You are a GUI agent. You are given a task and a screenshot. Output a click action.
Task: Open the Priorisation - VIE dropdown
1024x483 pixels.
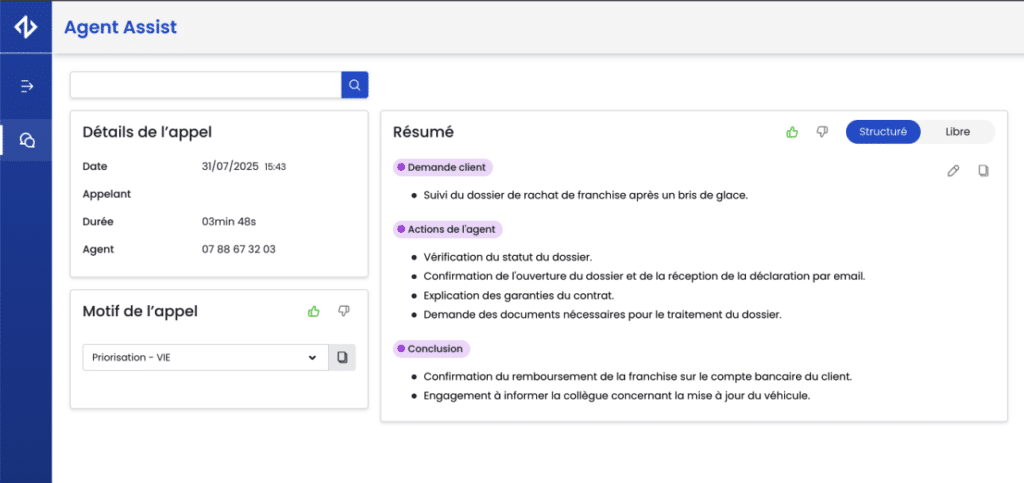coord(205,357)
